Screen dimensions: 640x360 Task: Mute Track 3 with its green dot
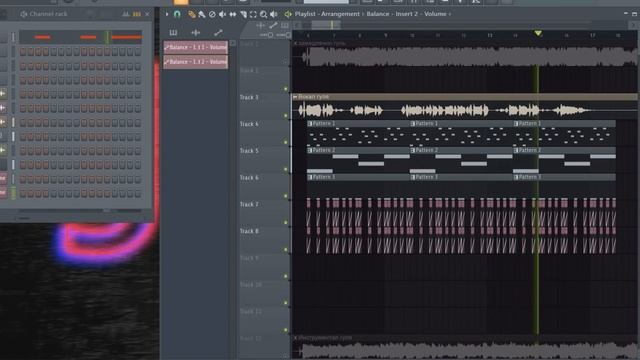point(286,116)
